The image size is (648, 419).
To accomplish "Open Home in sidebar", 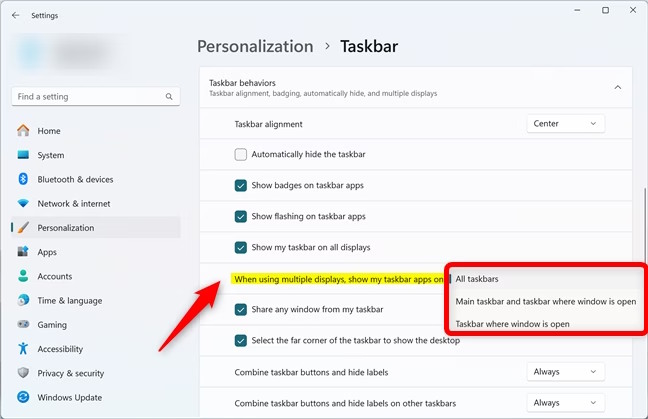I will point(49,131).
